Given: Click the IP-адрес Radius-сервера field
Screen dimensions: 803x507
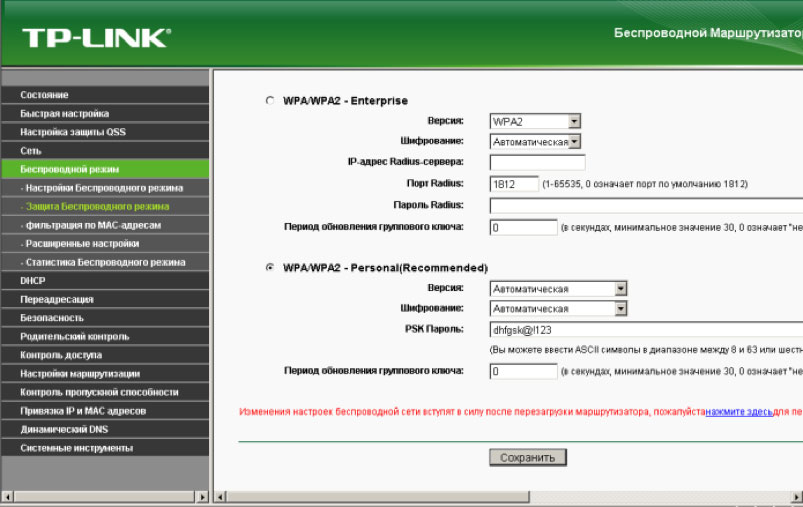Looking at the screenshot, I should (537, 162).
